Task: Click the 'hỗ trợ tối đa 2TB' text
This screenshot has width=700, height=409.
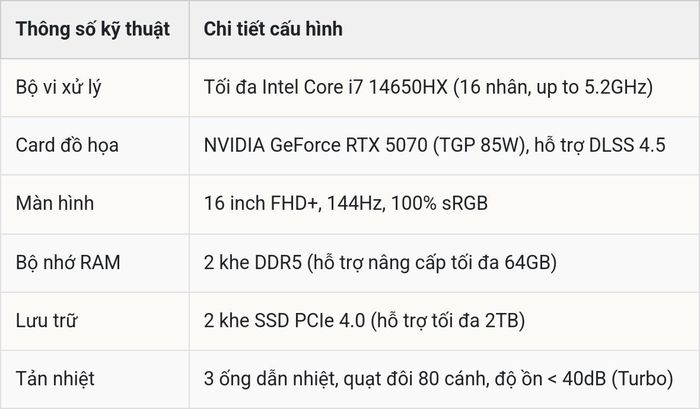Action: pos(448,321)
